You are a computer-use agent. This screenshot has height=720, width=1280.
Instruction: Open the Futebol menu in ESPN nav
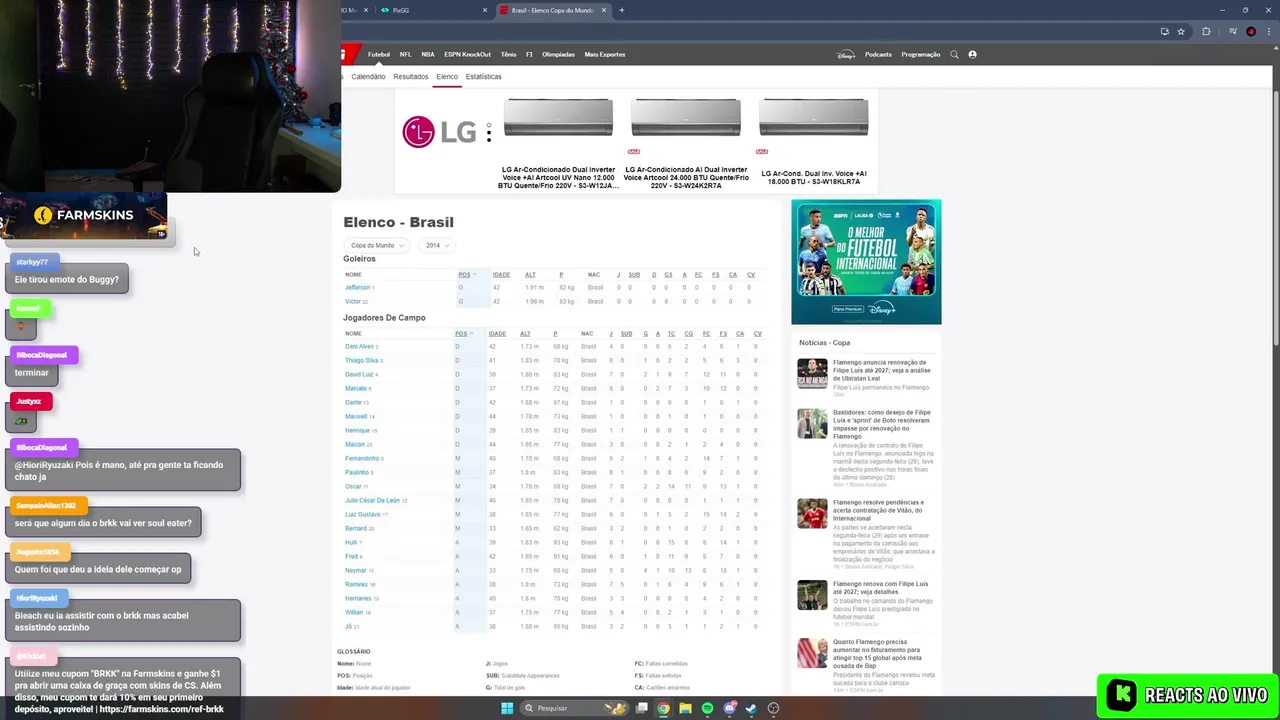coord(379,54)
